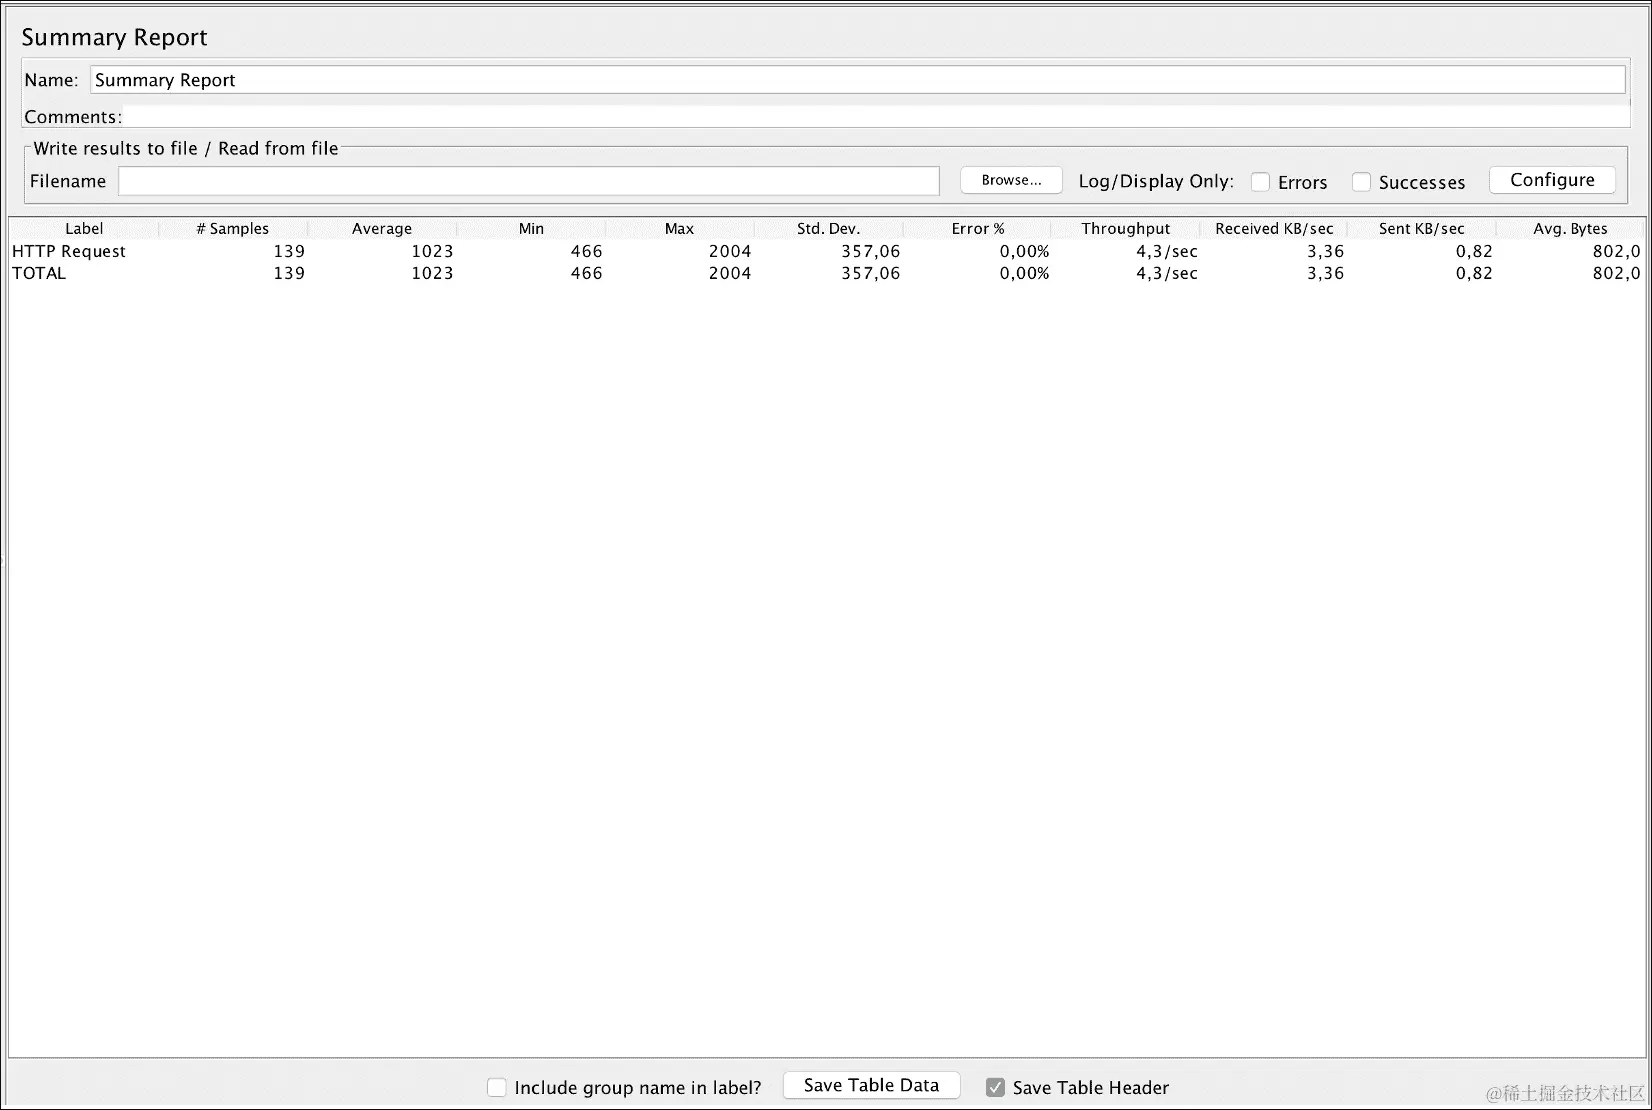
Task: Click 4,3/sec throughput in HTTP Request row
Action: click(x=1166, y=252)
